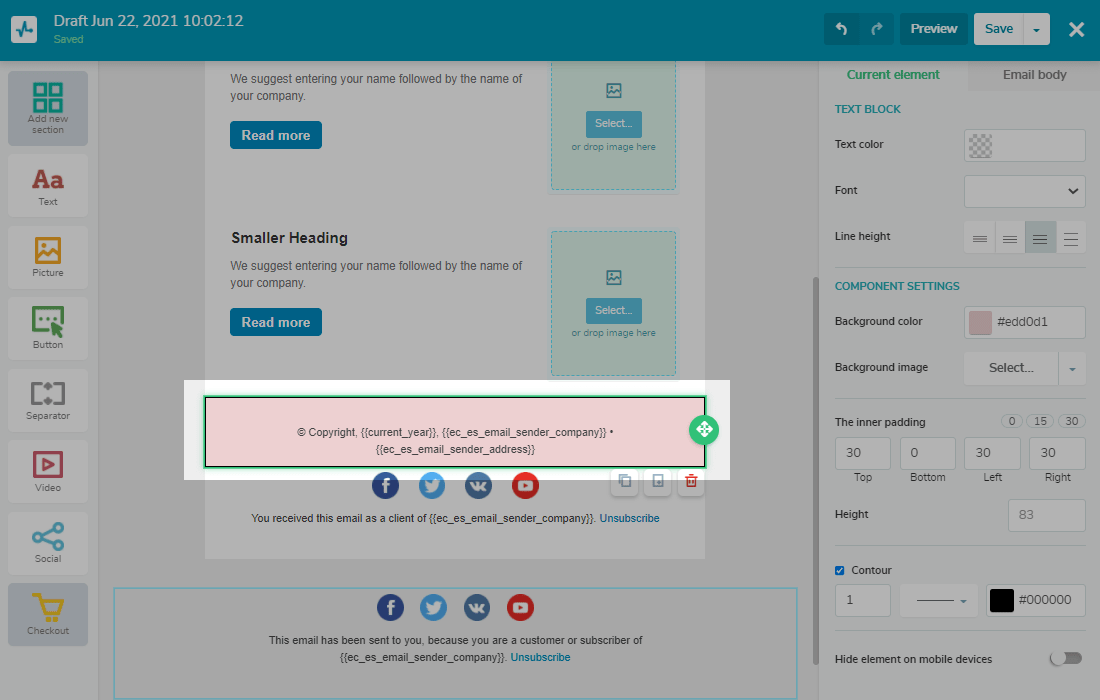The height and width of the screenshot is (700, 1100).
Task: Choose the Checkout cart element
Action: point(48,613)
